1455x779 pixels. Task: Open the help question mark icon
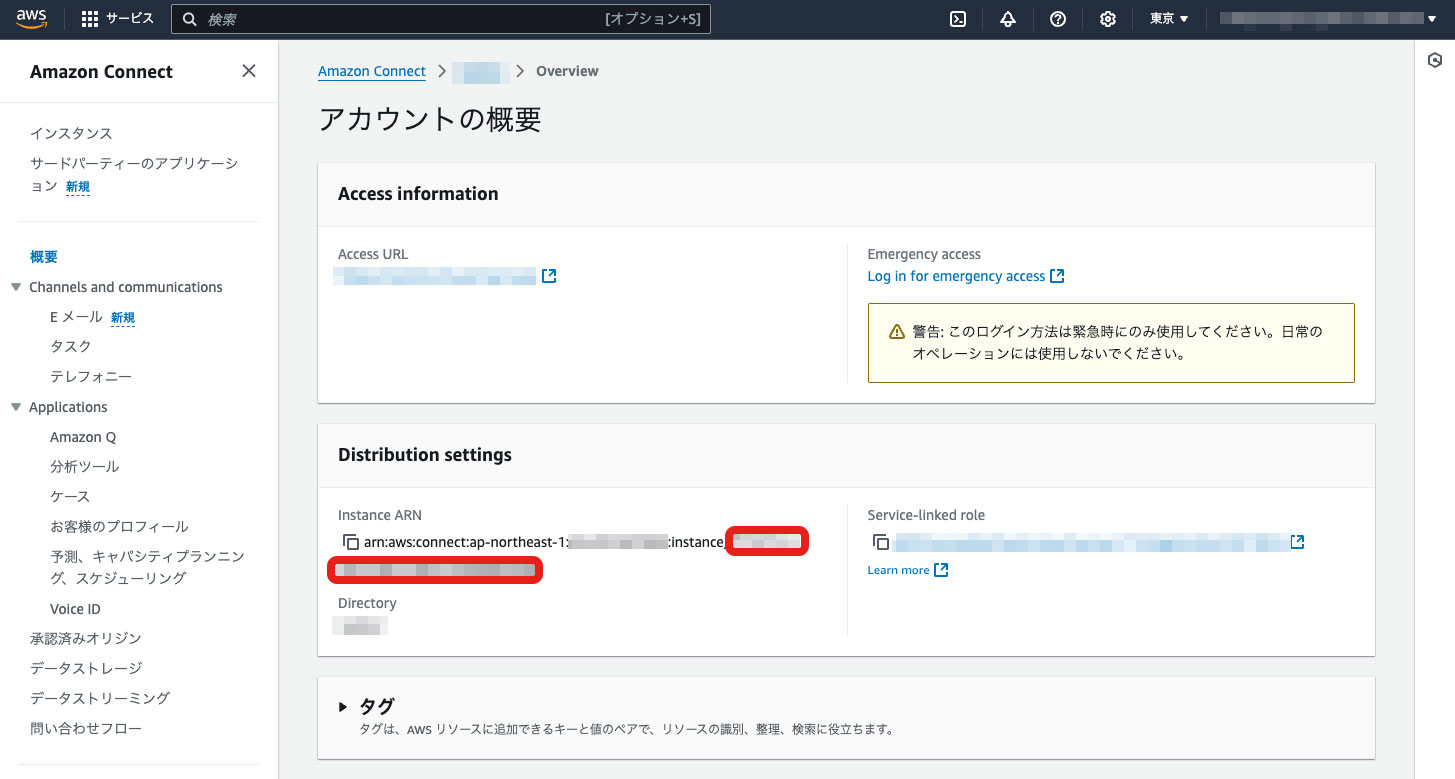tap(1058, 19)
